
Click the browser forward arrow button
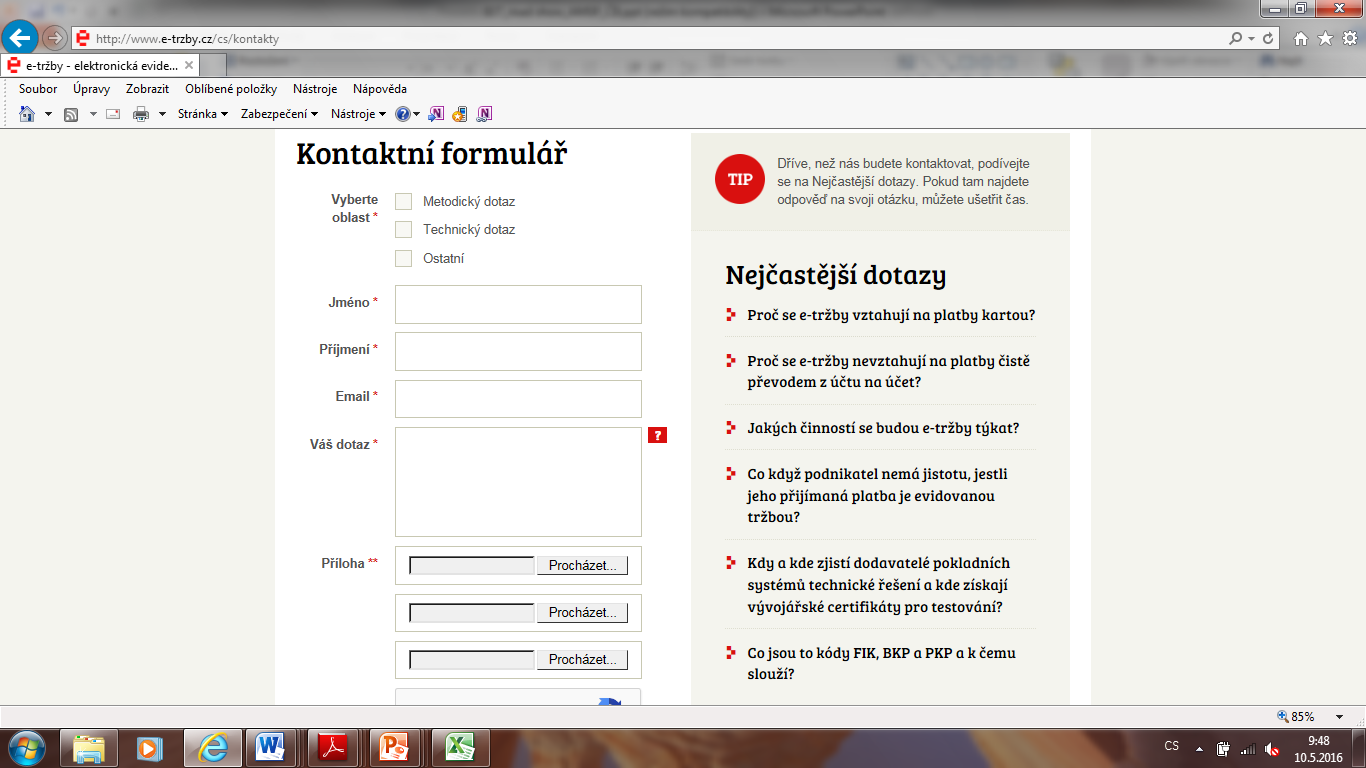tap(55, 38)
